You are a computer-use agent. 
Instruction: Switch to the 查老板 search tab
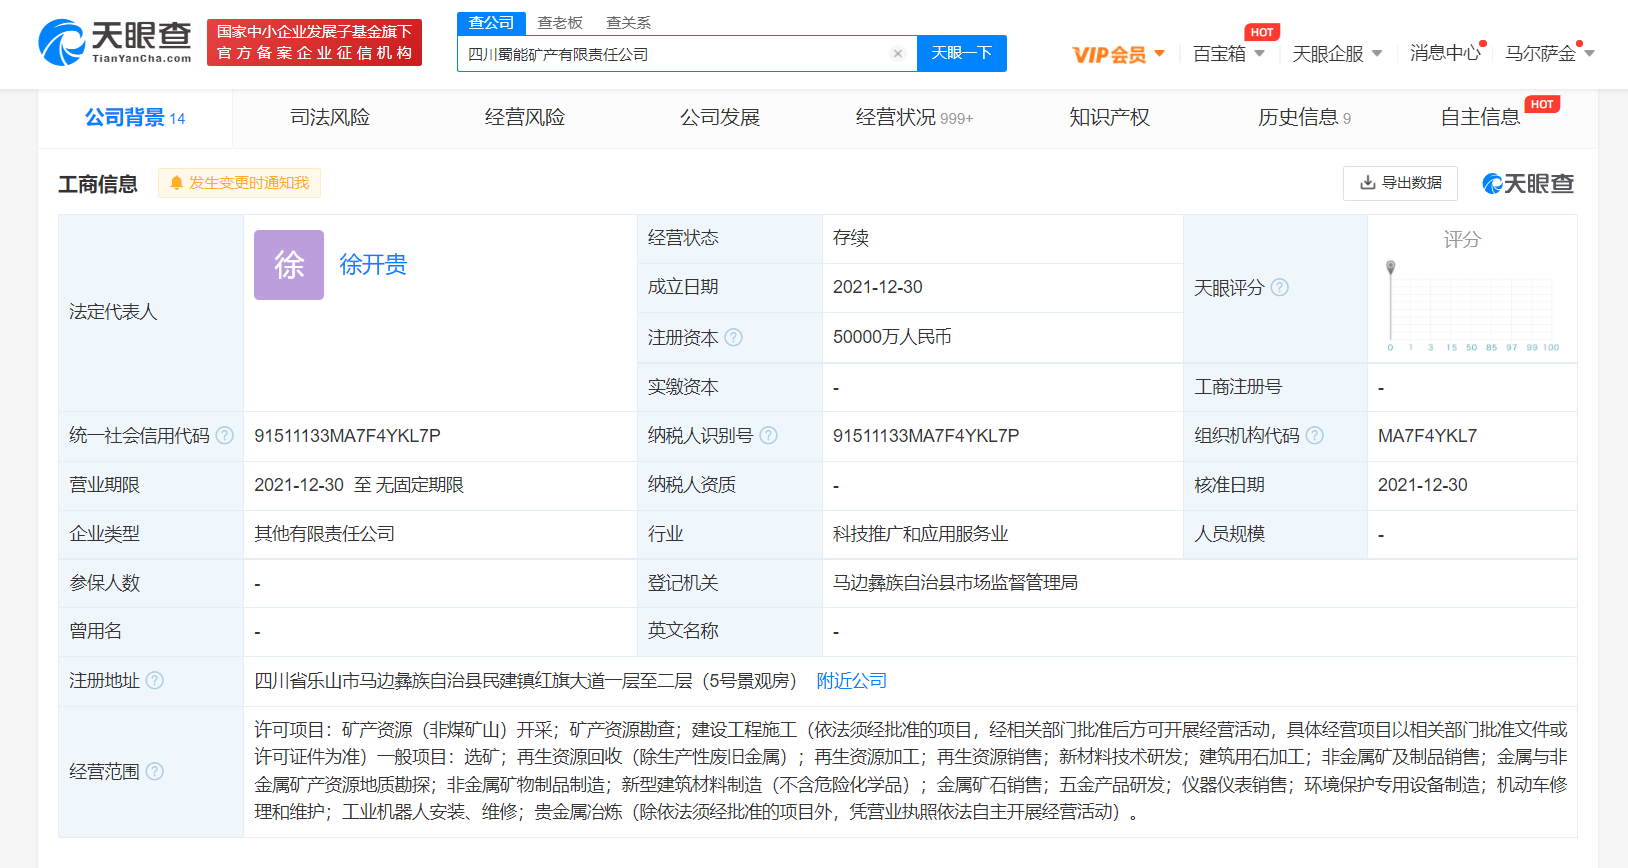coord(560,23)
